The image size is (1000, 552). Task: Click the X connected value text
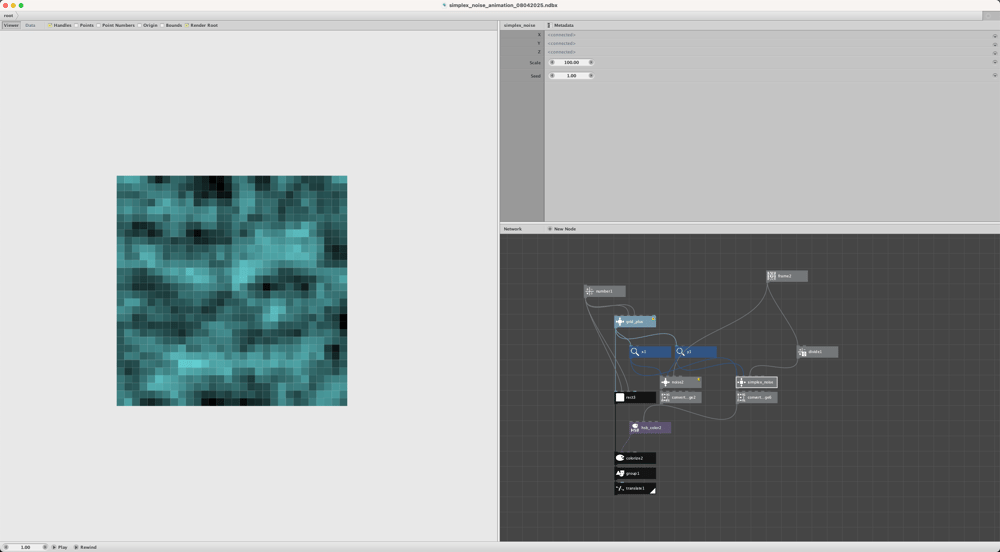click(561, 35)
